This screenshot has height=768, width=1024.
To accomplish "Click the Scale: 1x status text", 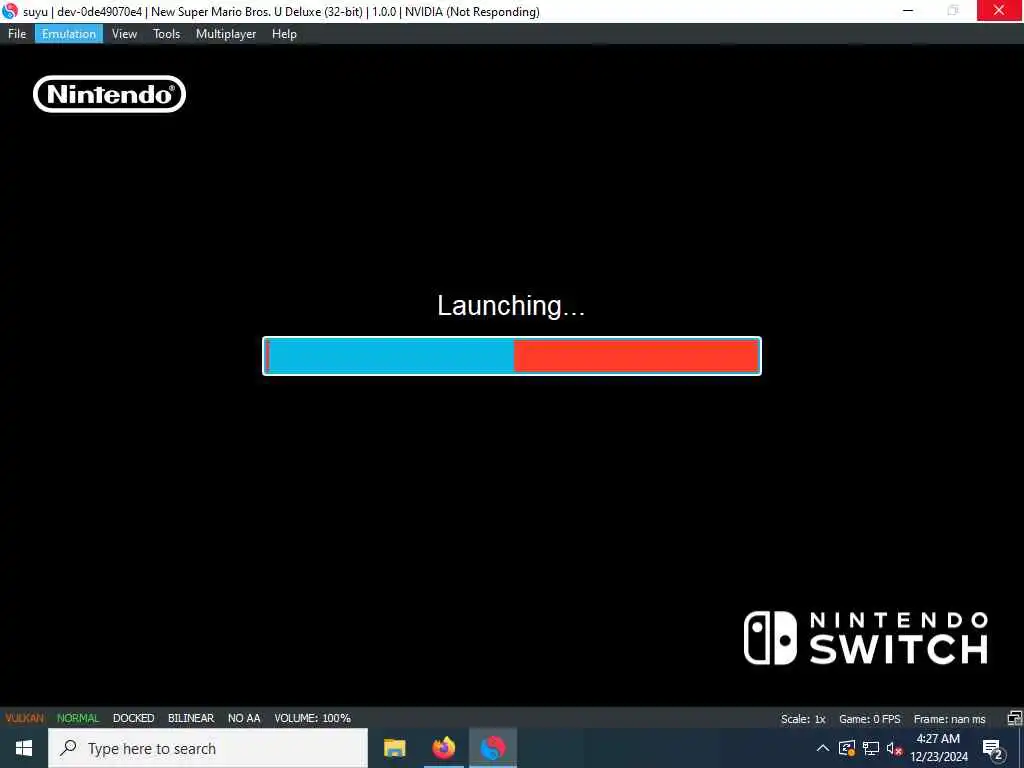I will tap(803, 719).
